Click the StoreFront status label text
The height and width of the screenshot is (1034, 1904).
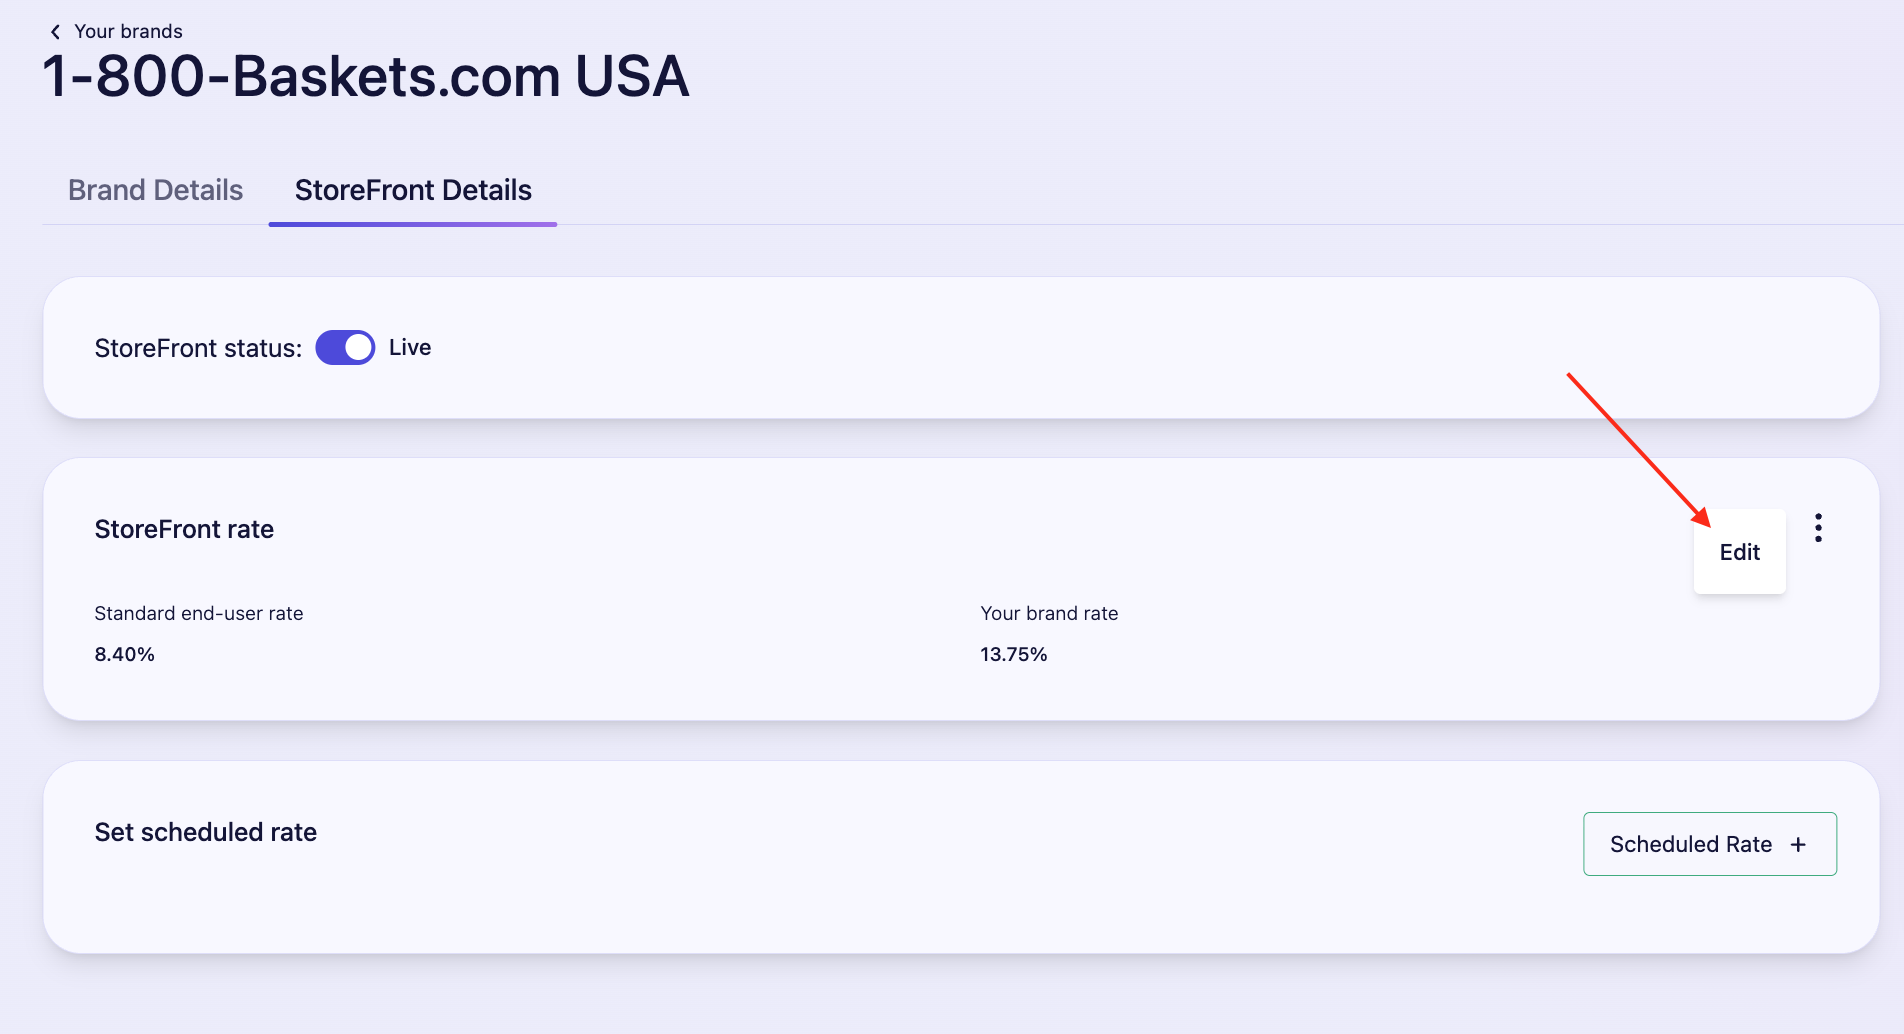point(198,348)
